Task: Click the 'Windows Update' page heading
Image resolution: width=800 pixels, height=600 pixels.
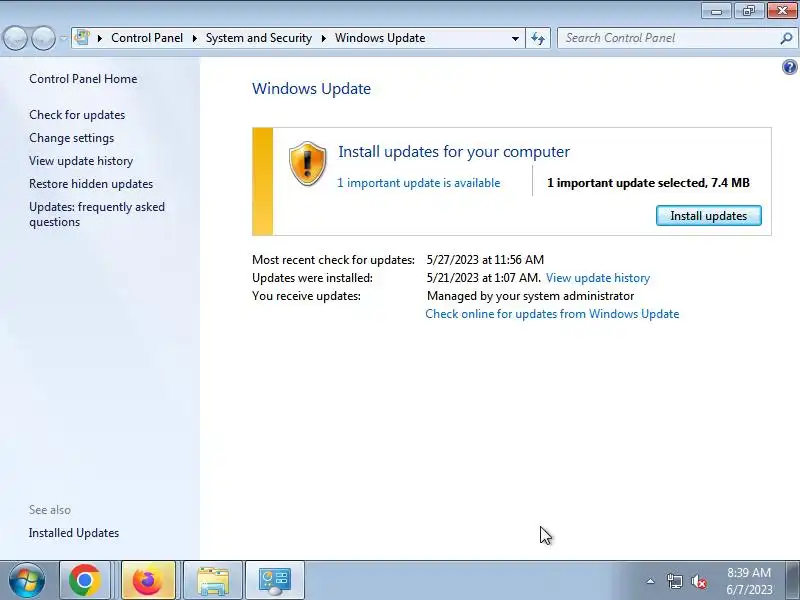Action: tap(311, 89)
